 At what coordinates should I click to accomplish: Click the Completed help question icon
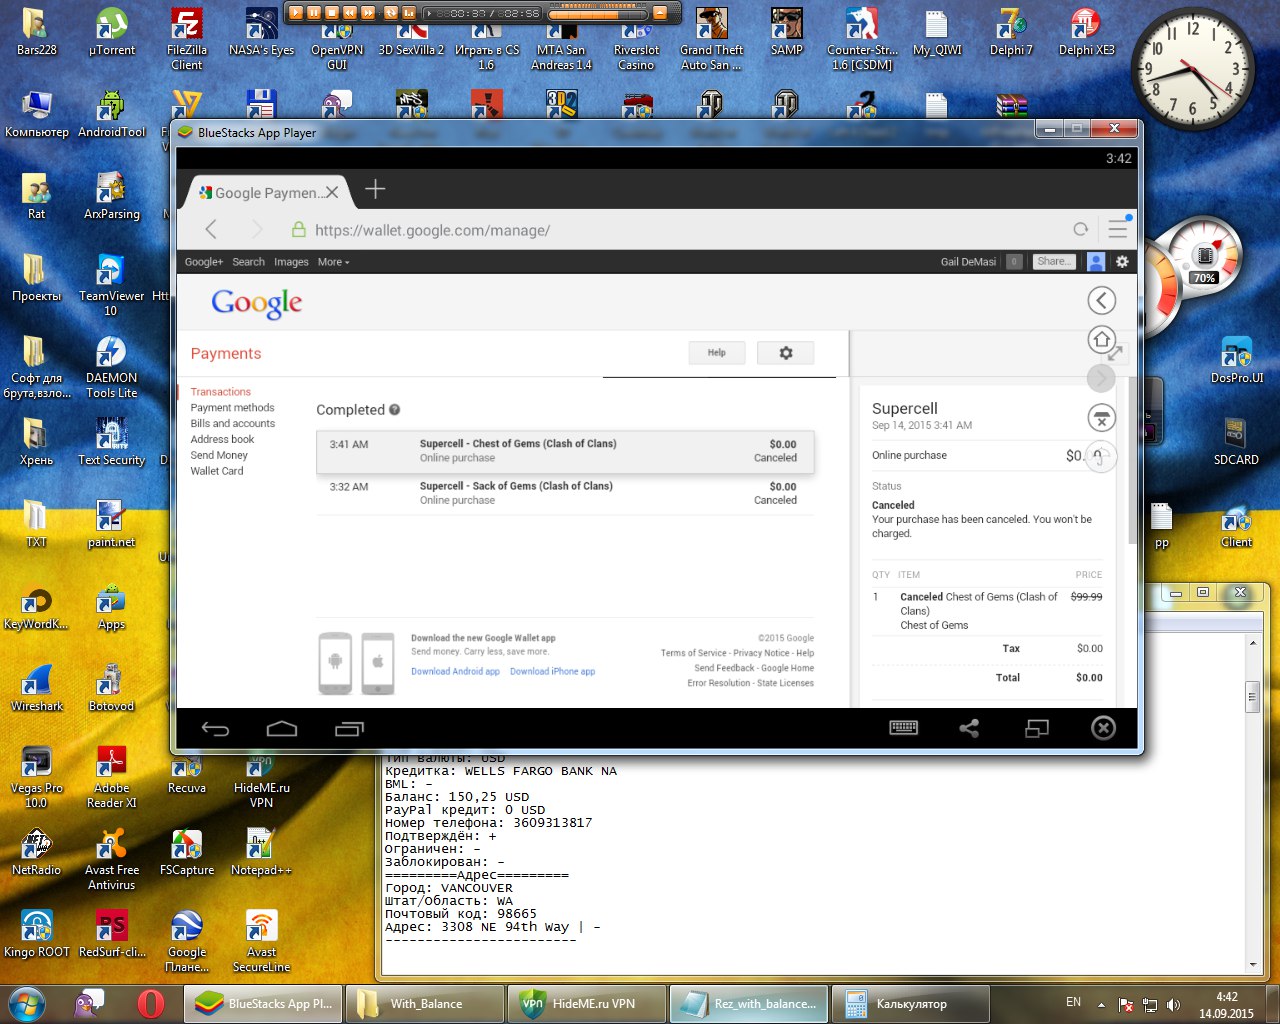pos(395,409)
